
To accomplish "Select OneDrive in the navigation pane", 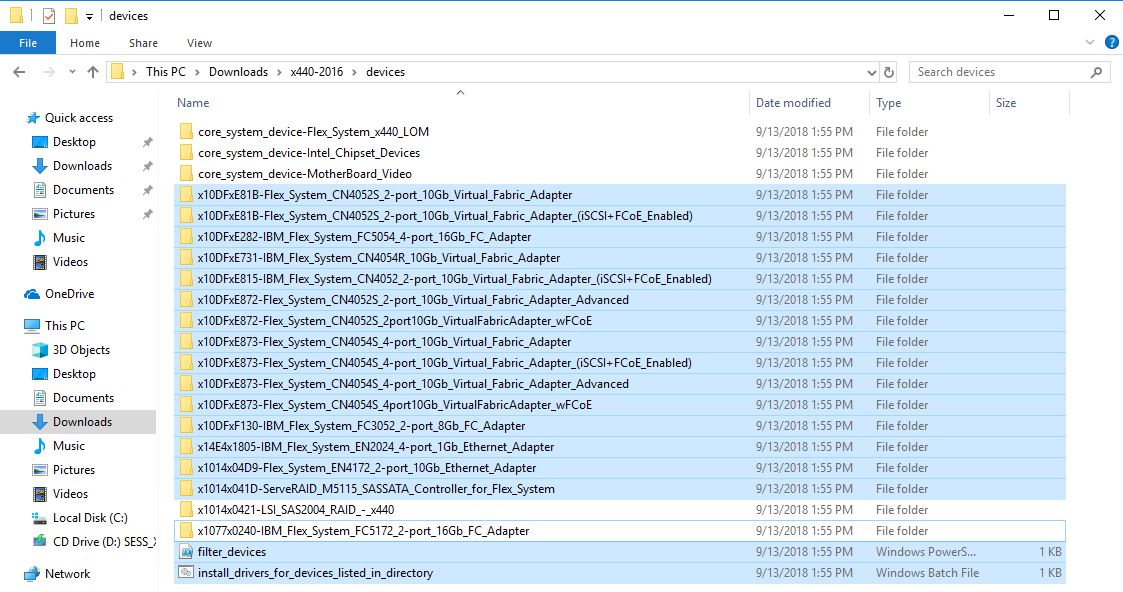I will (69, 294).
